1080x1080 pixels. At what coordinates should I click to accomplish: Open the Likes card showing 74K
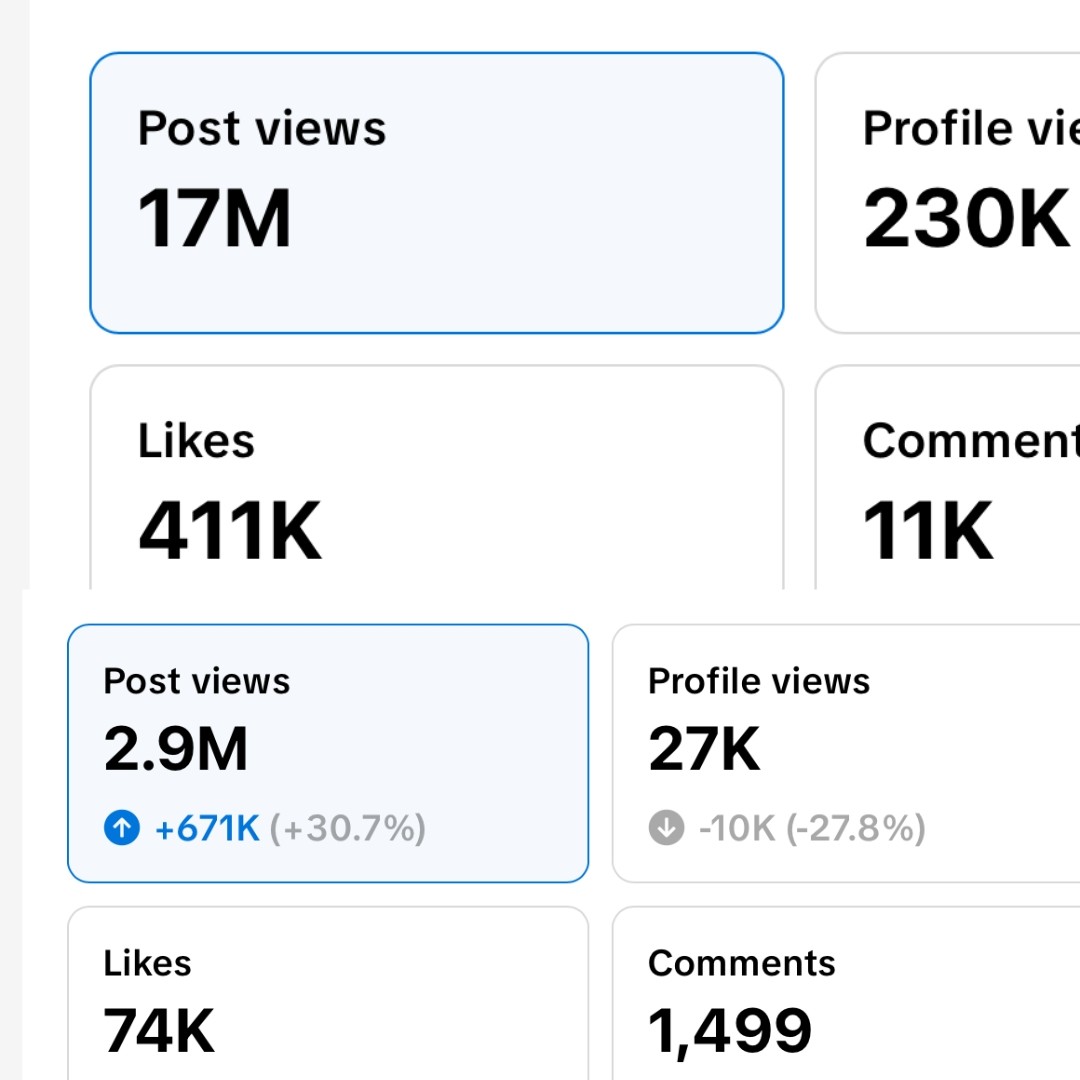coord(328,993)
